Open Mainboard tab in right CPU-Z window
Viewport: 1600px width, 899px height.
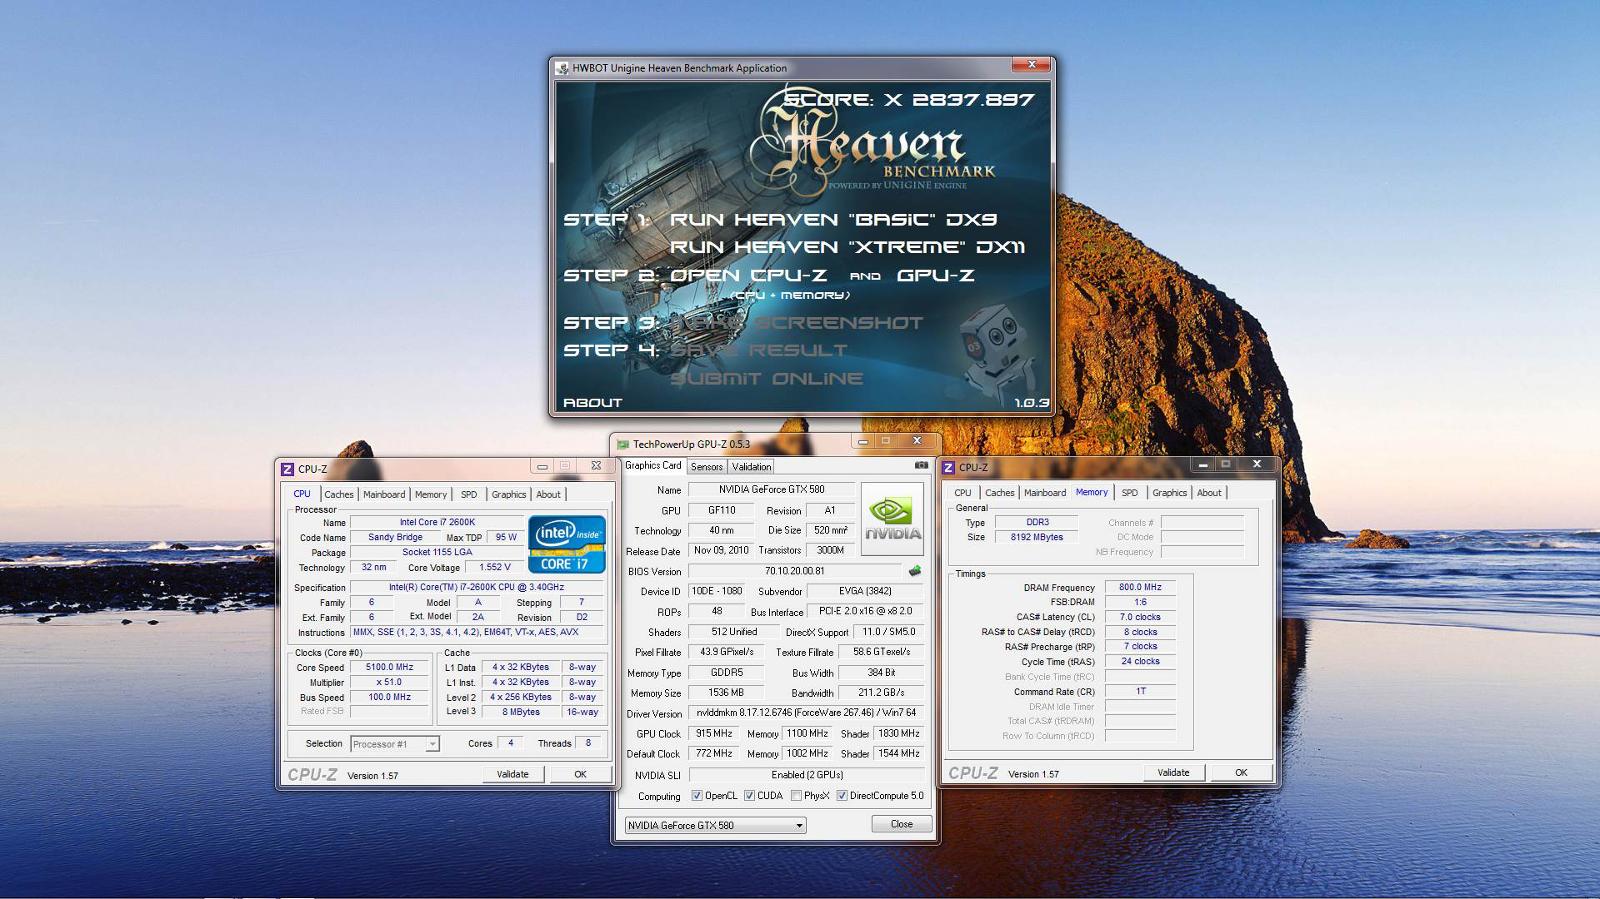[1045, 492]
